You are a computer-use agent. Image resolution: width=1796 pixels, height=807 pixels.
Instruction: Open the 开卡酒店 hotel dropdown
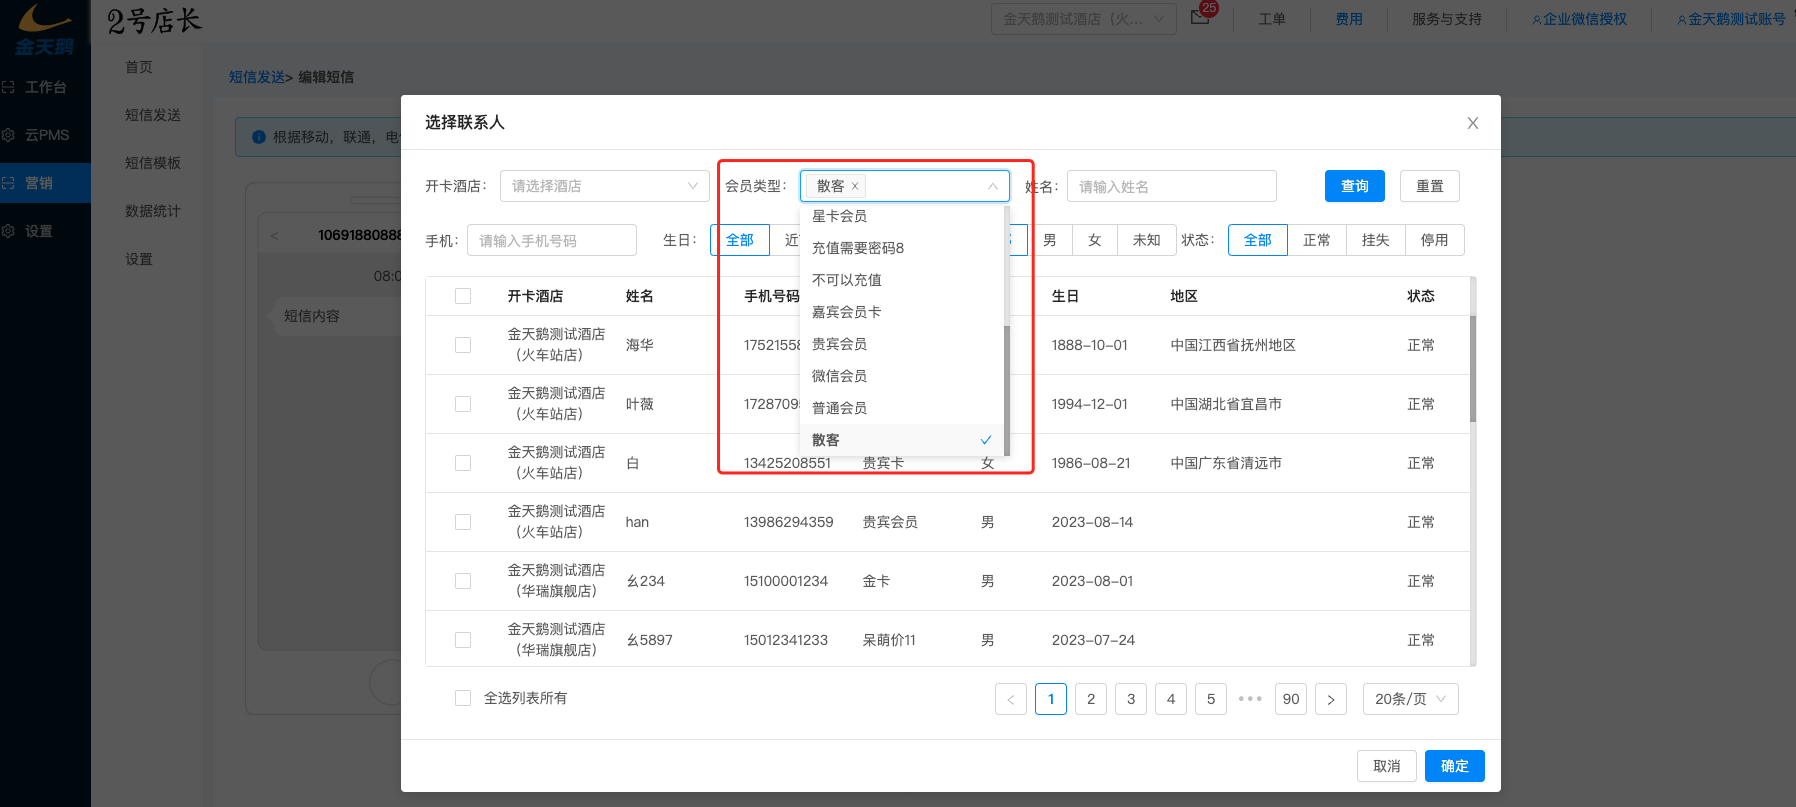pyautogui.click(x=605, y=186)
